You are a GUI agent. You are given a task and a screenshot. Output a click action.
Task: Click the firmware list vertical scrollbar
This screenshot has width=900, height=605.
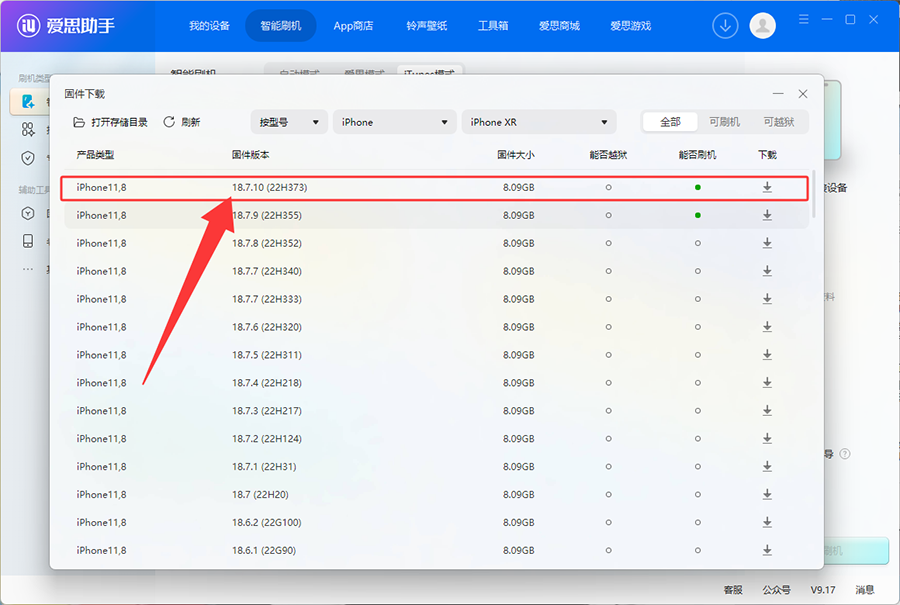point(813,194)
